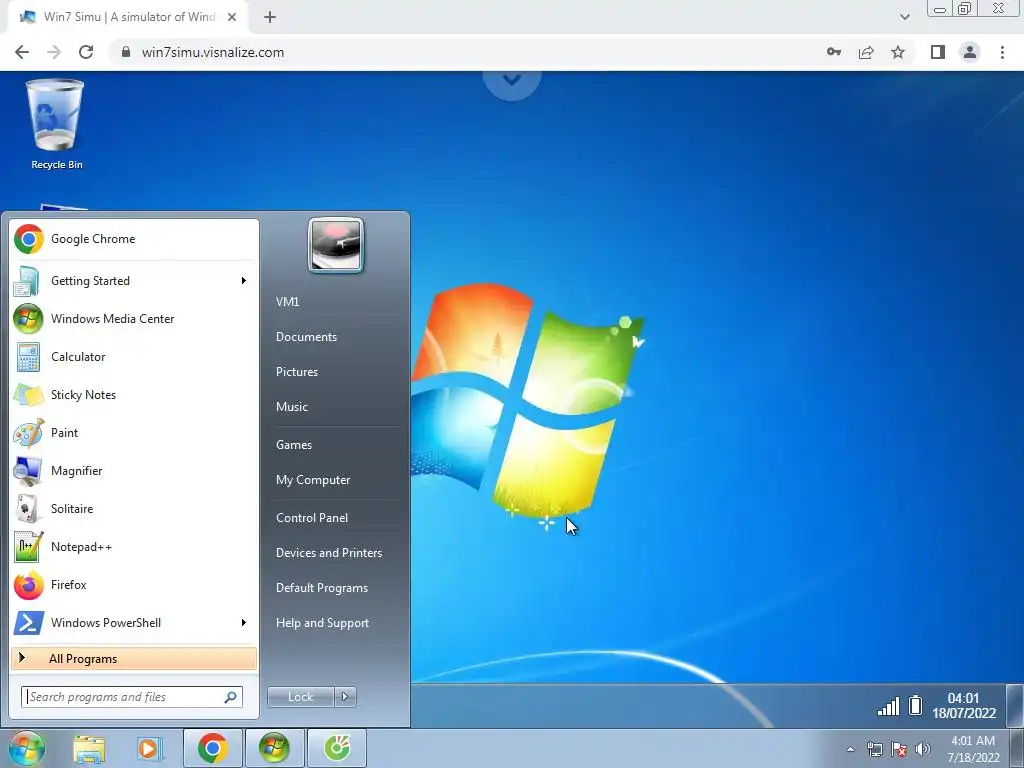Screen dimensions: 1024x768
Task: Open Notepad++ from the Start menu
Action: 134,547
